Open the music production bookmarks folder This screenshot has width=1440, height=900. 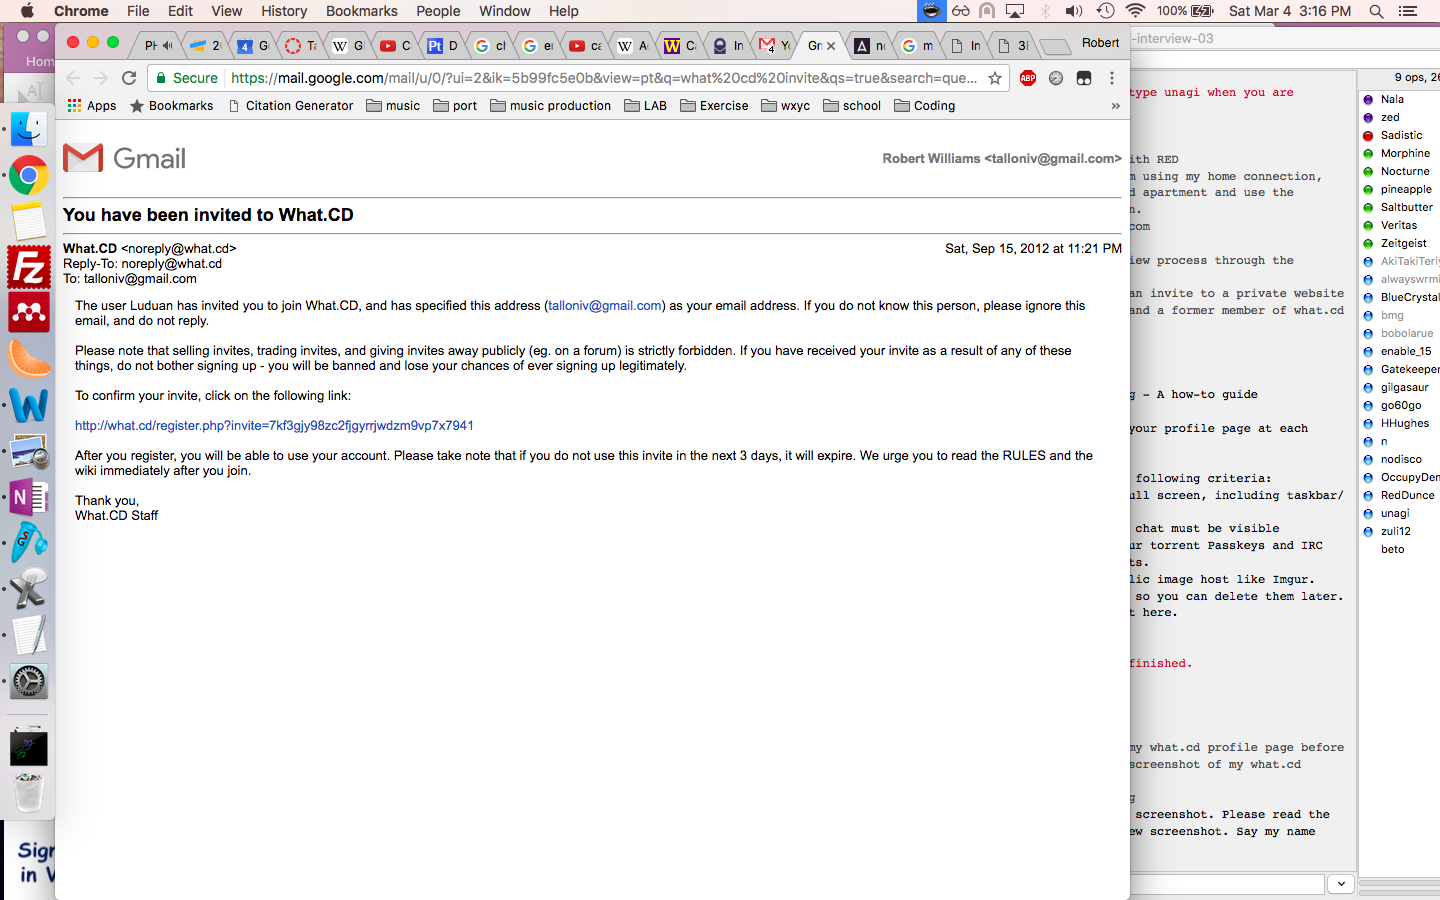coord(551,106)
